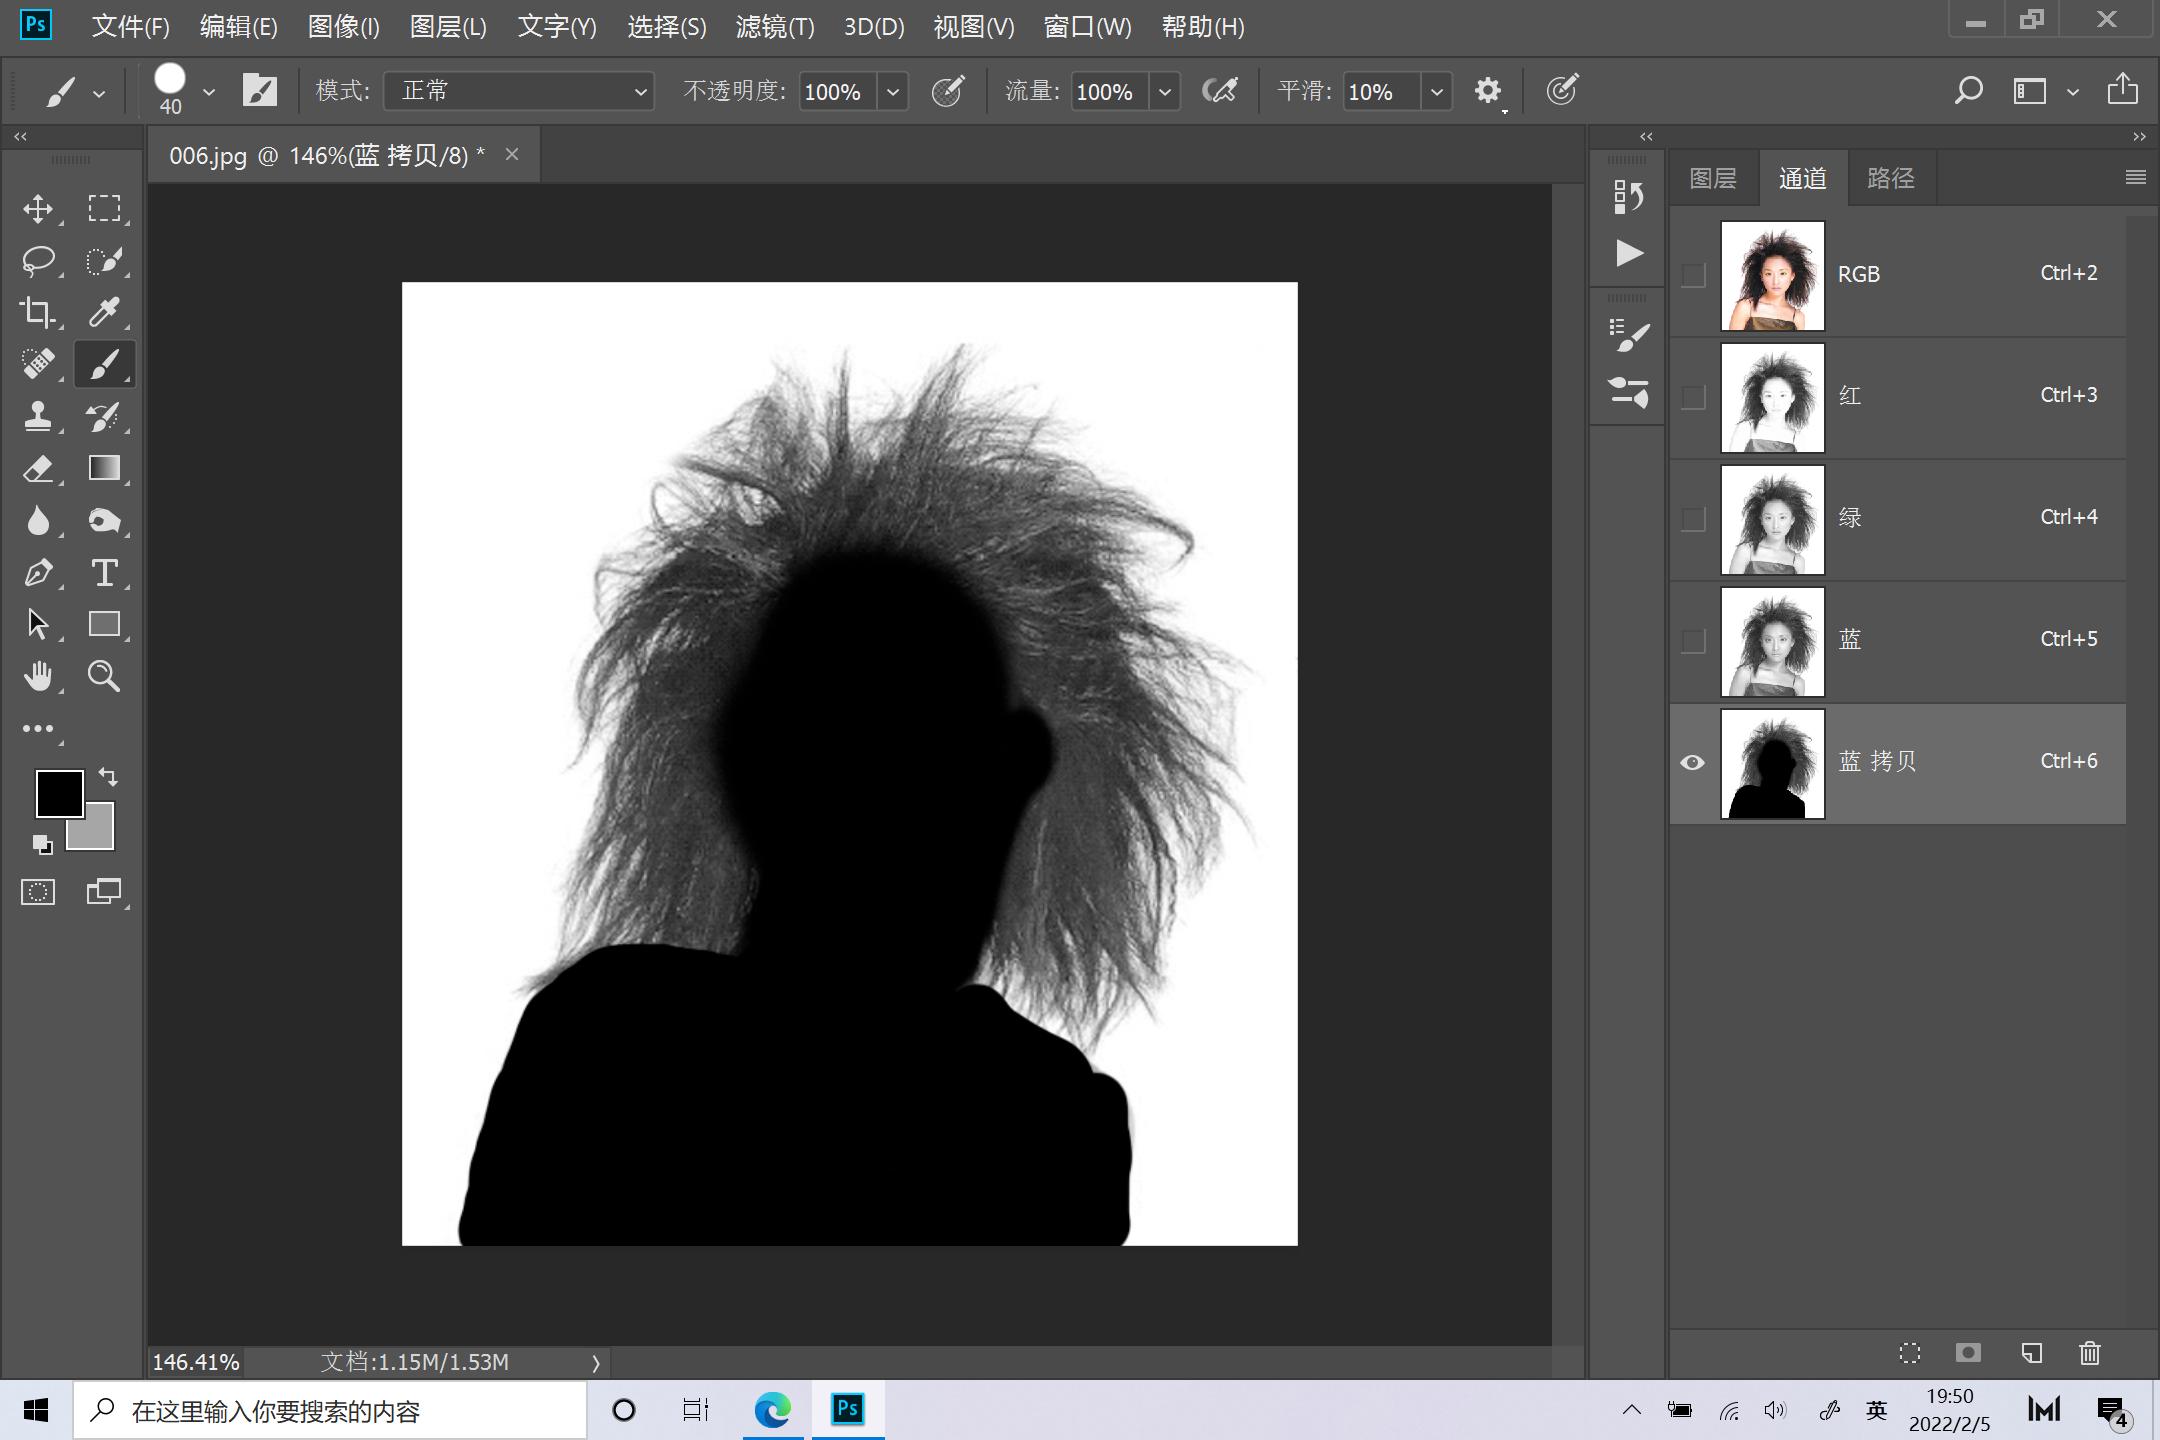
Task: Select the Crop tool
Action: [x=38, y=312]
